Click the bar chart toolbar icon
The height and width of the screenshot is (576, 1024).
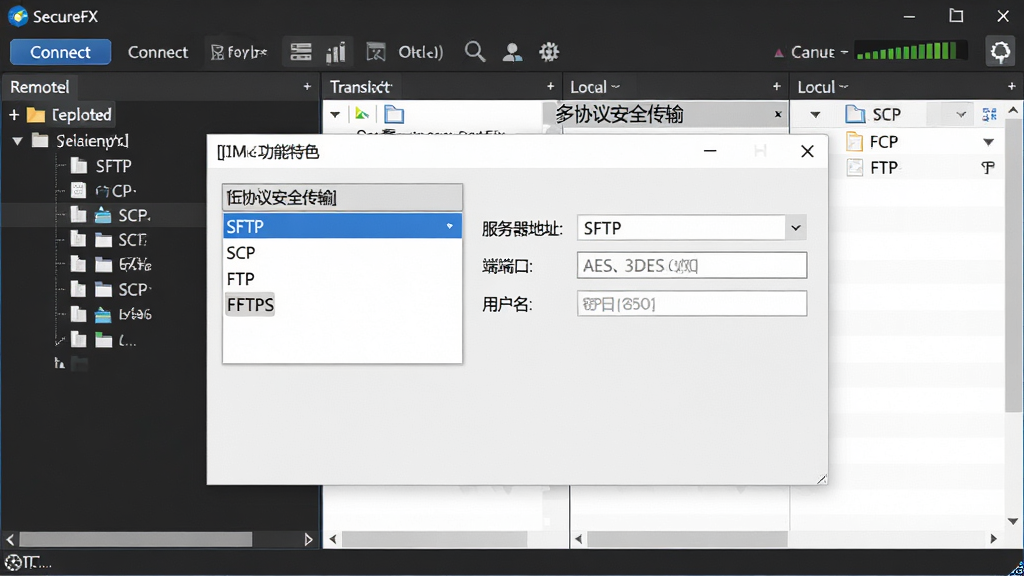click(336, 52)
